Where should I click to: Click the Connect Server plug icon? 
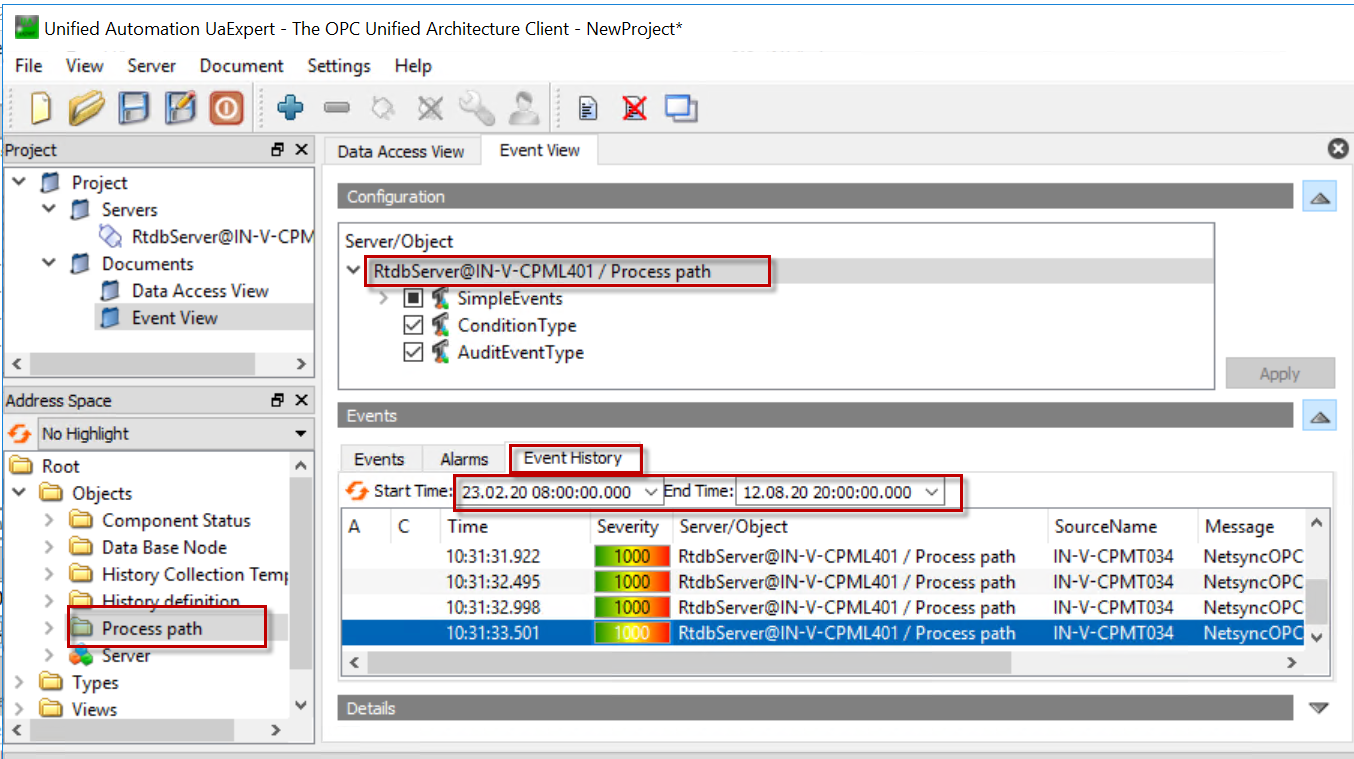tap(383, 108)
